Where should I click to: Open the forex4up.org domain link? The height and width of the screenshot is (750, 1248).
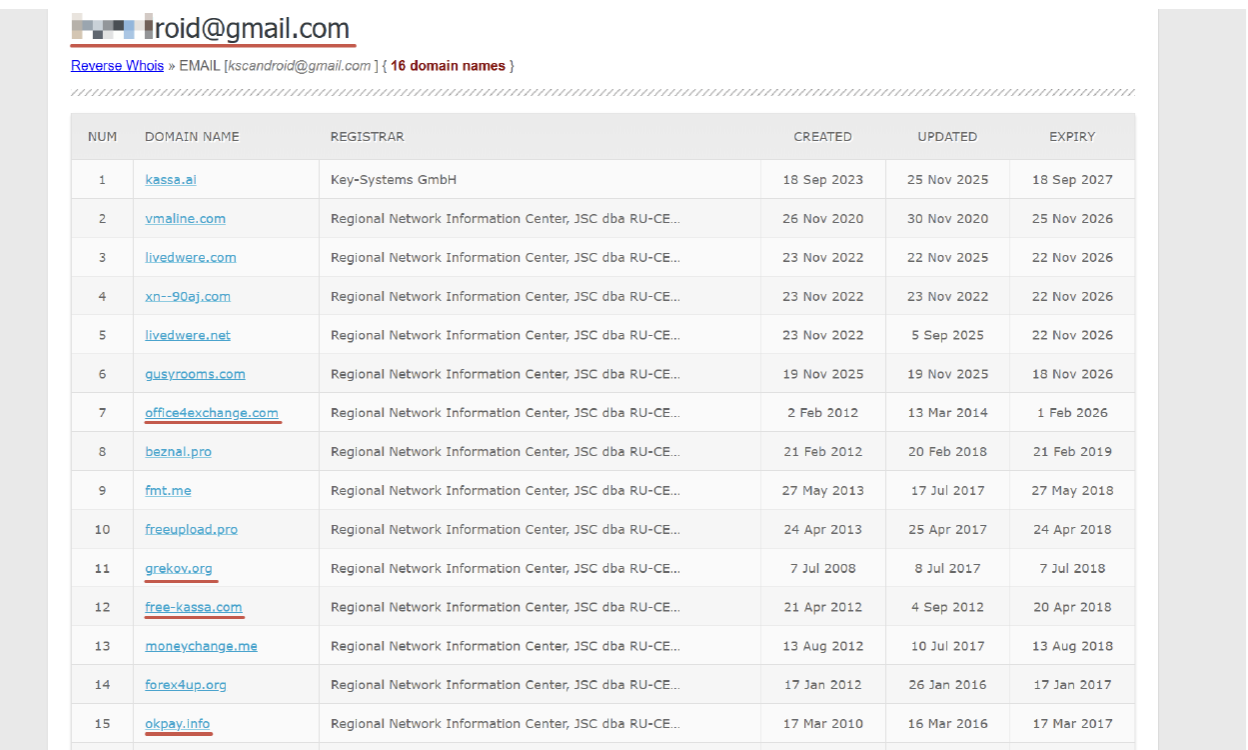[x=185, y=685]
